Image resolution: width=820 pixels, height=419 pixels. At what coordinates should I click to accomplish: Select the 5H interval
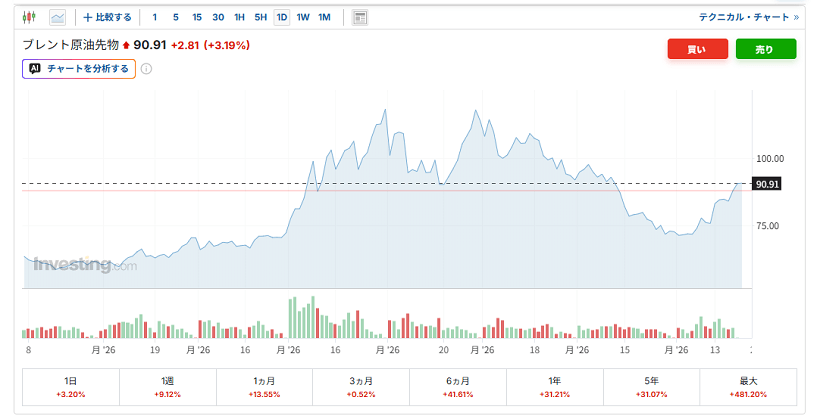point(260,17)
